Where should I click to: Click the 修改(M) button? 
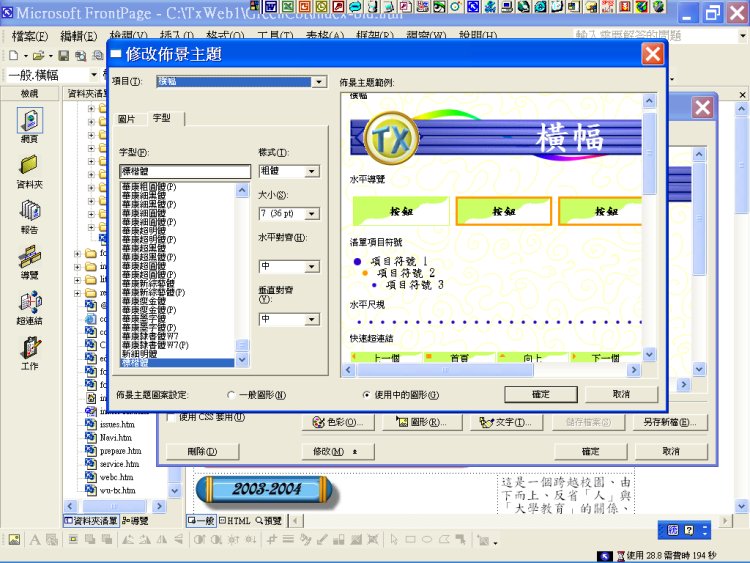(338, 451)
